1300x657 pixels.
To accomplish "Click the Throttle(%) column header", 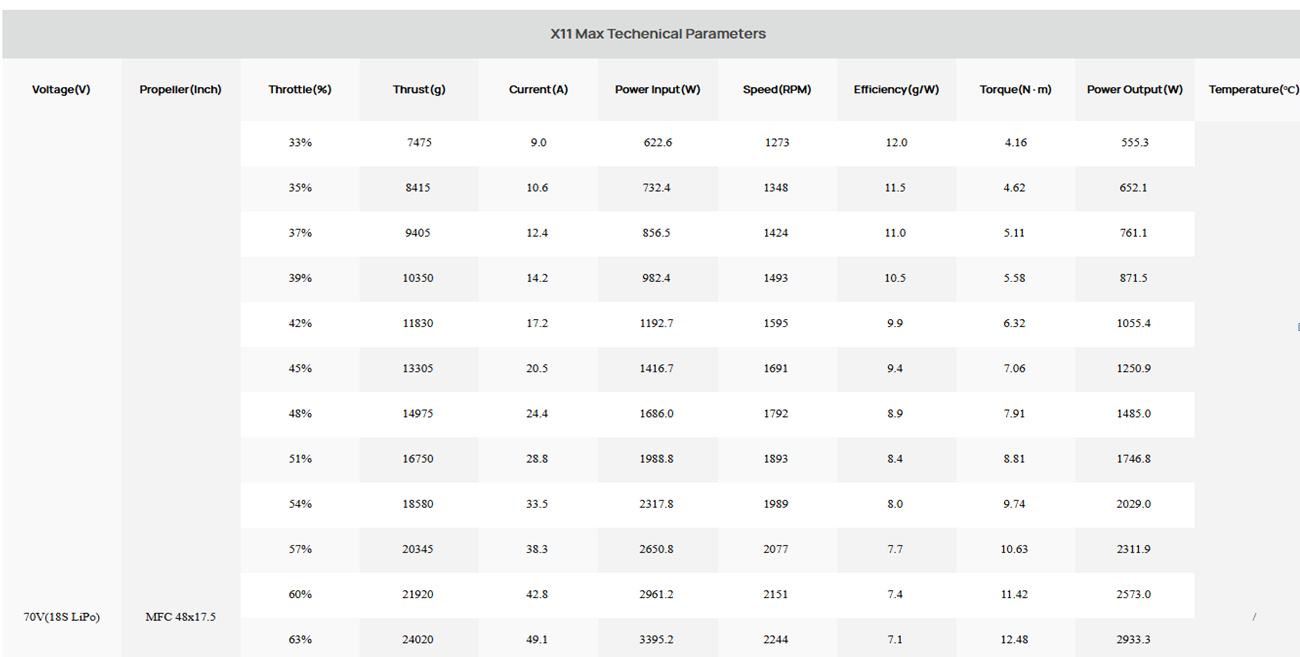I will 300,90.
